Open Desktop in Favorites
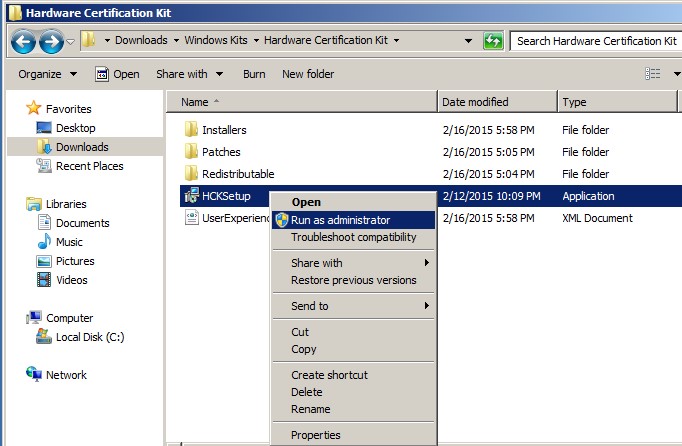This screenshot has width=682, height=446. [75, 128]
